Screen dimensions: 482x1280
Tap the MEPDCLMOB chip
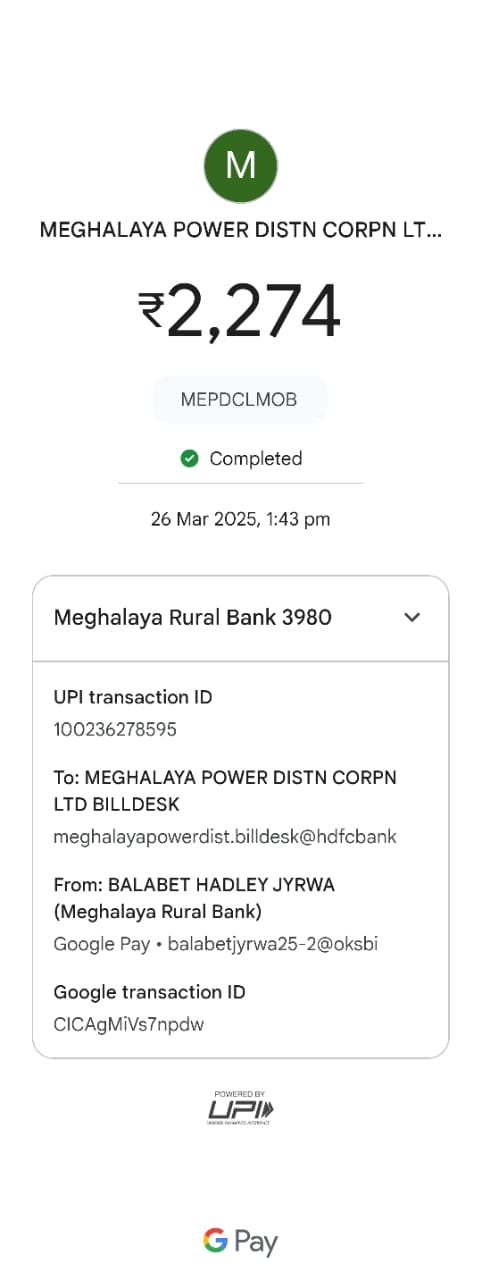(240, 400)
